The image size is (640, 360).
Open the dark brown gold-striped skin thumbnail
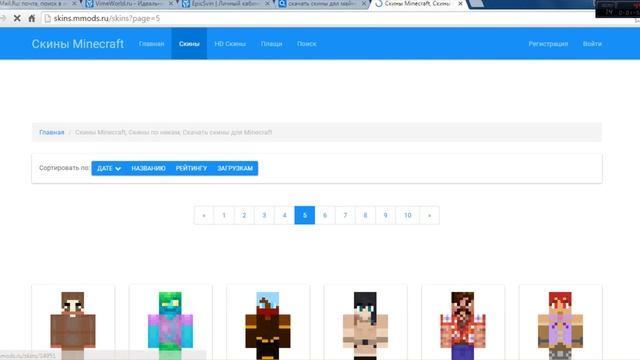268,325
